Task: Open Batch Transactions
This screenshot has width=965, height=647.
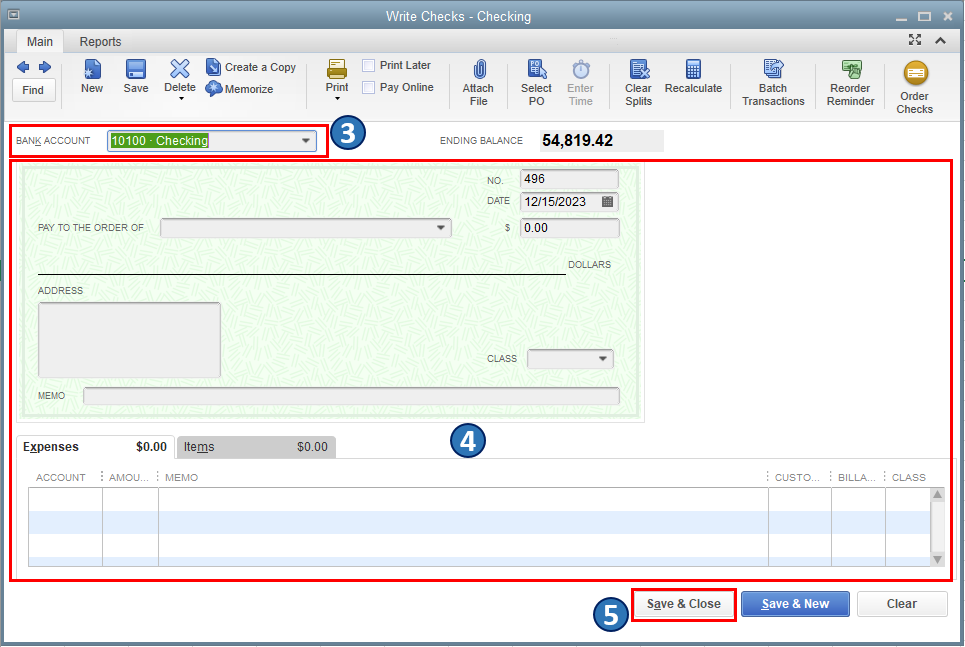Action: 773,83
